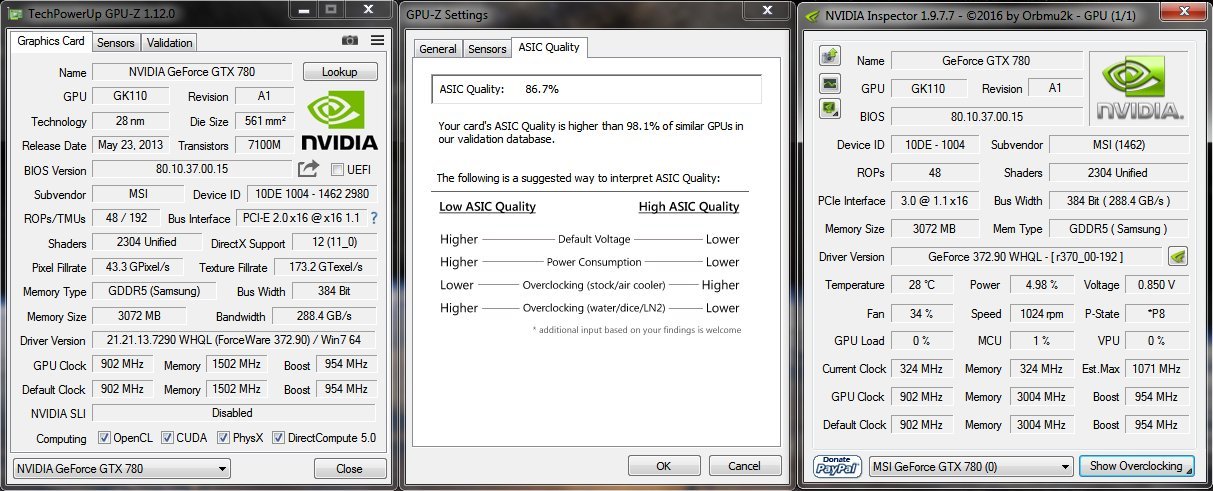This screenshot has height=491, width=1213.
Task: Toggle the DirectCompute 5.0 checkbox
Action: 278,438
